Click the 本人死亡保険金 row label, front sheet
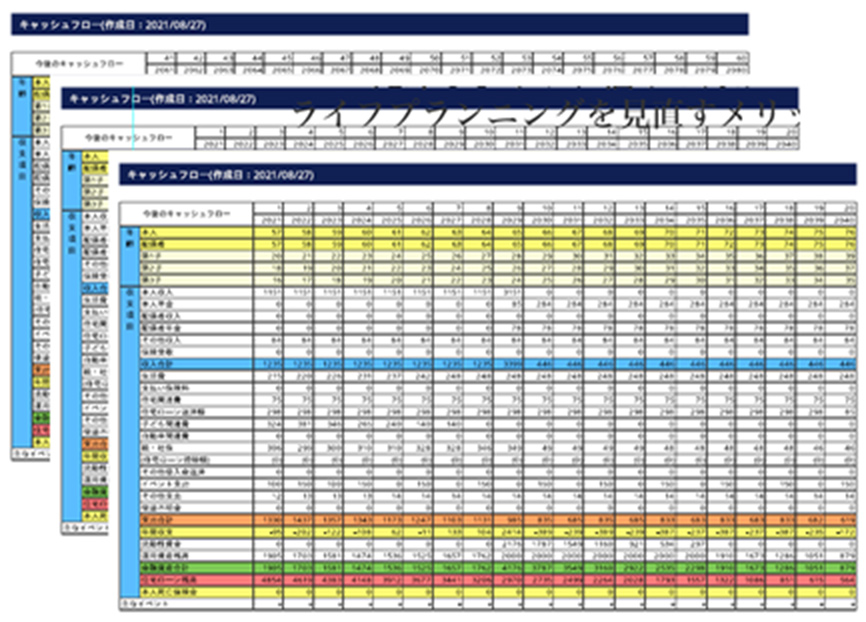The image size is (866, 622). (196, 592)
